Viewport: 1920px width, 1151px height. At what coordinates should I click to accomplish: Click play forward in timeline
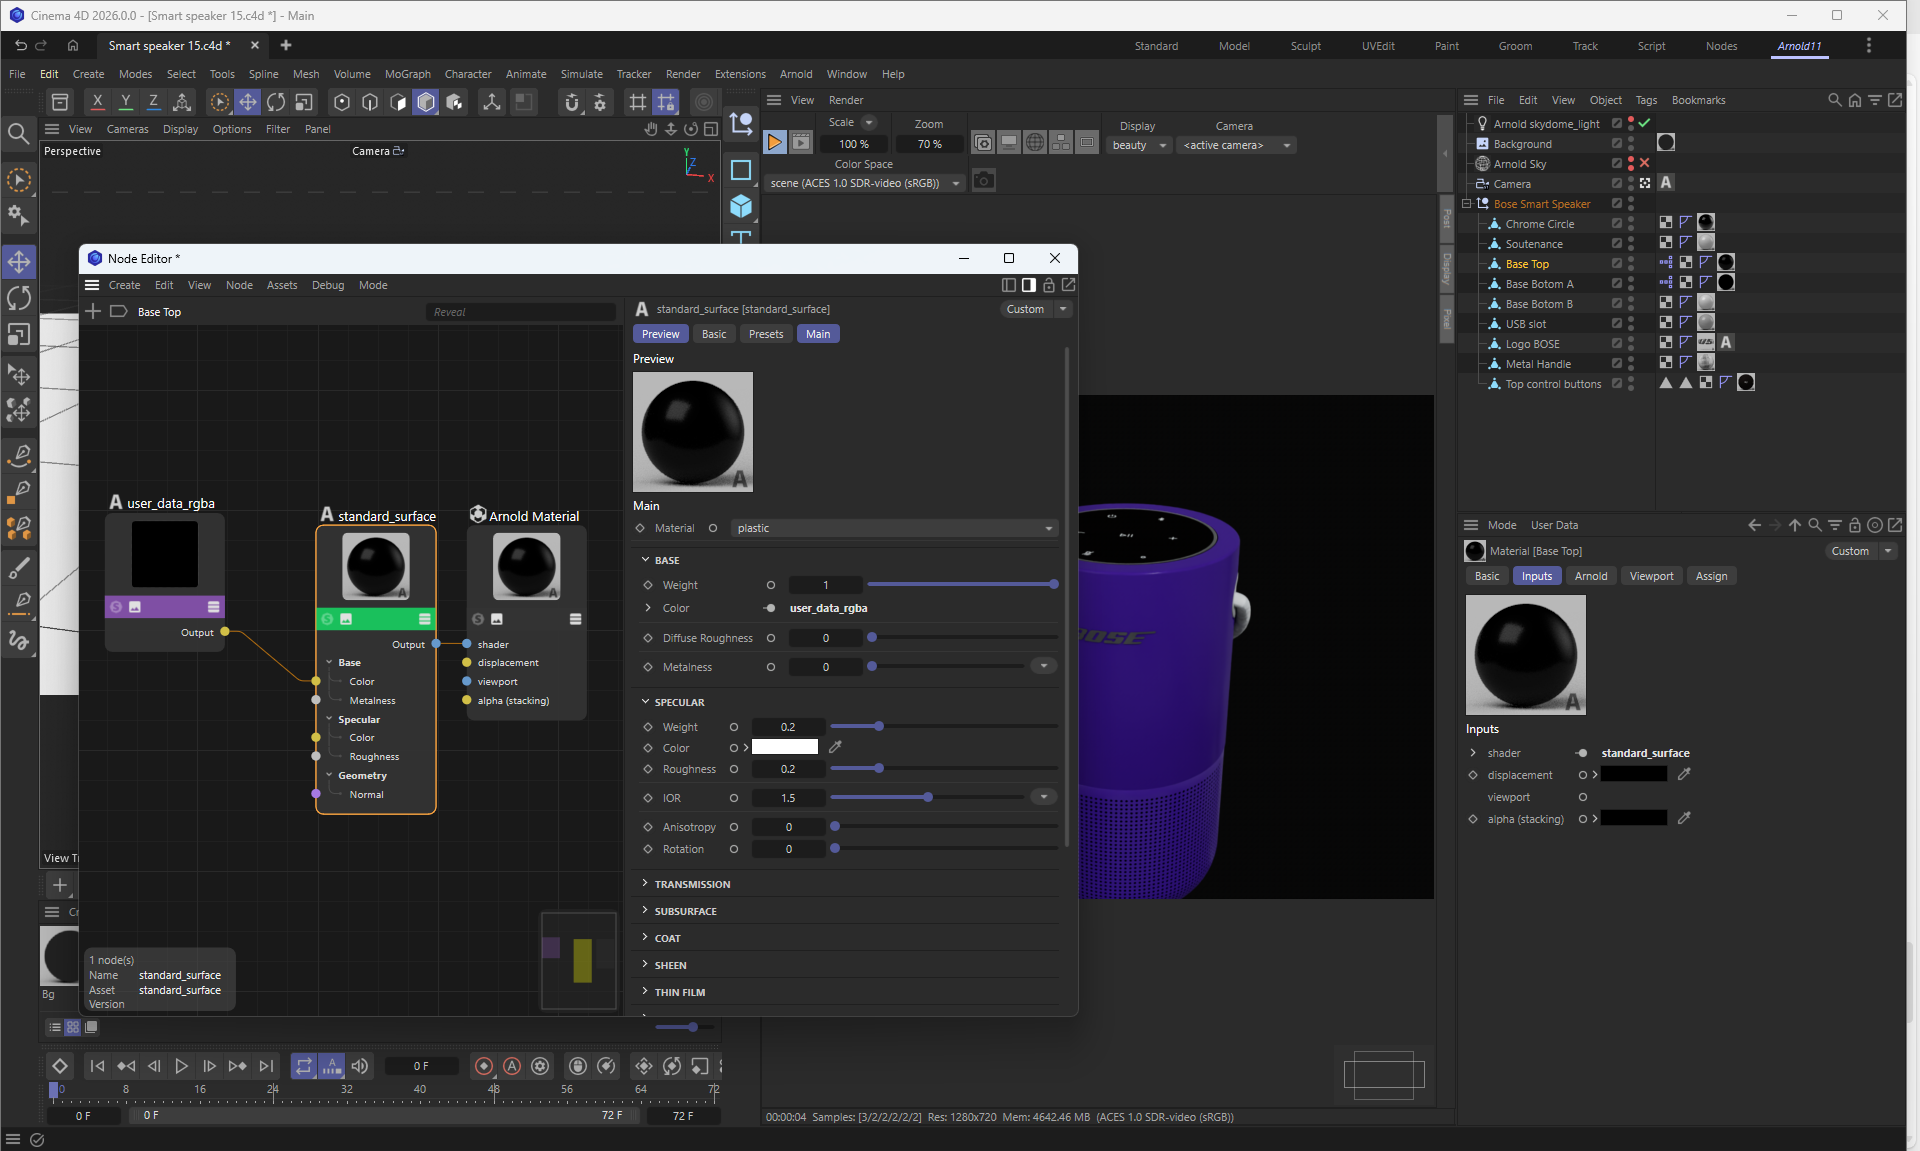181,1066
